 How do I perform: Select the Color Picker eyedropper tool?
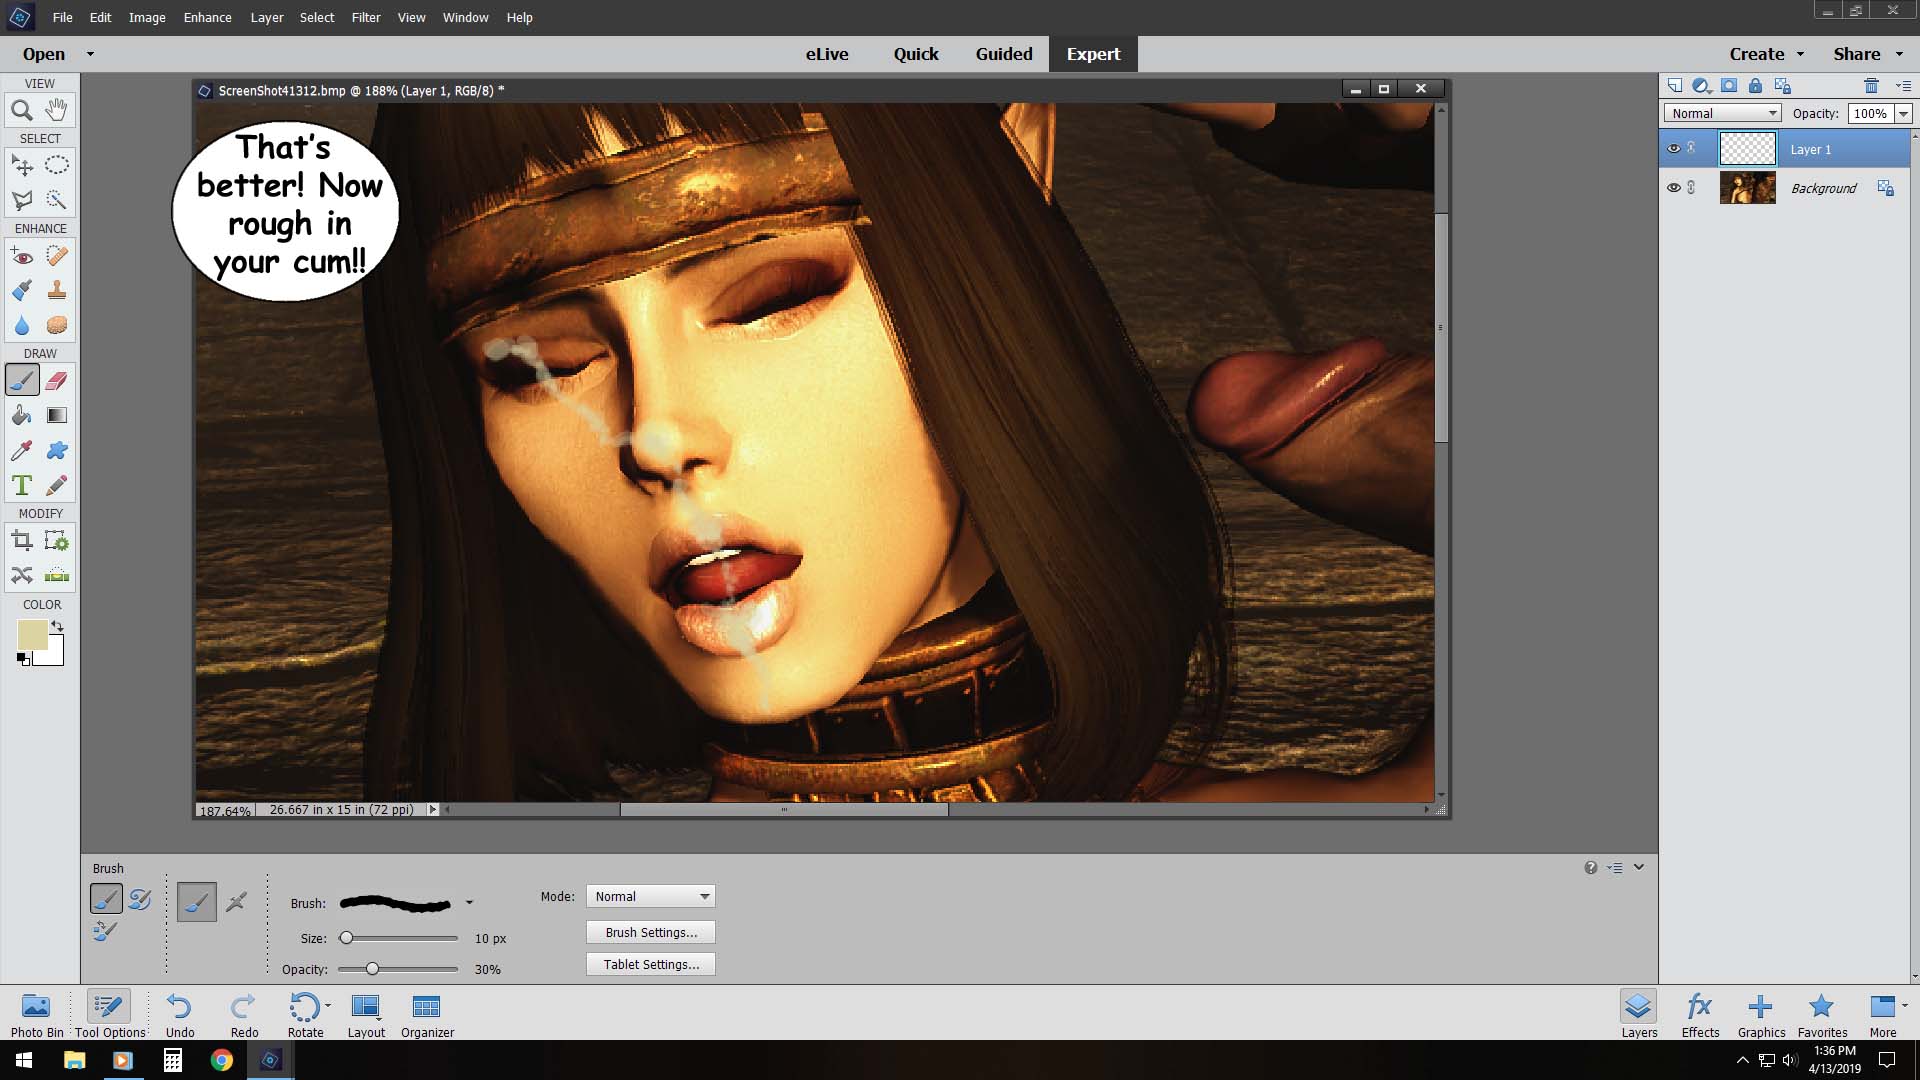22,450
